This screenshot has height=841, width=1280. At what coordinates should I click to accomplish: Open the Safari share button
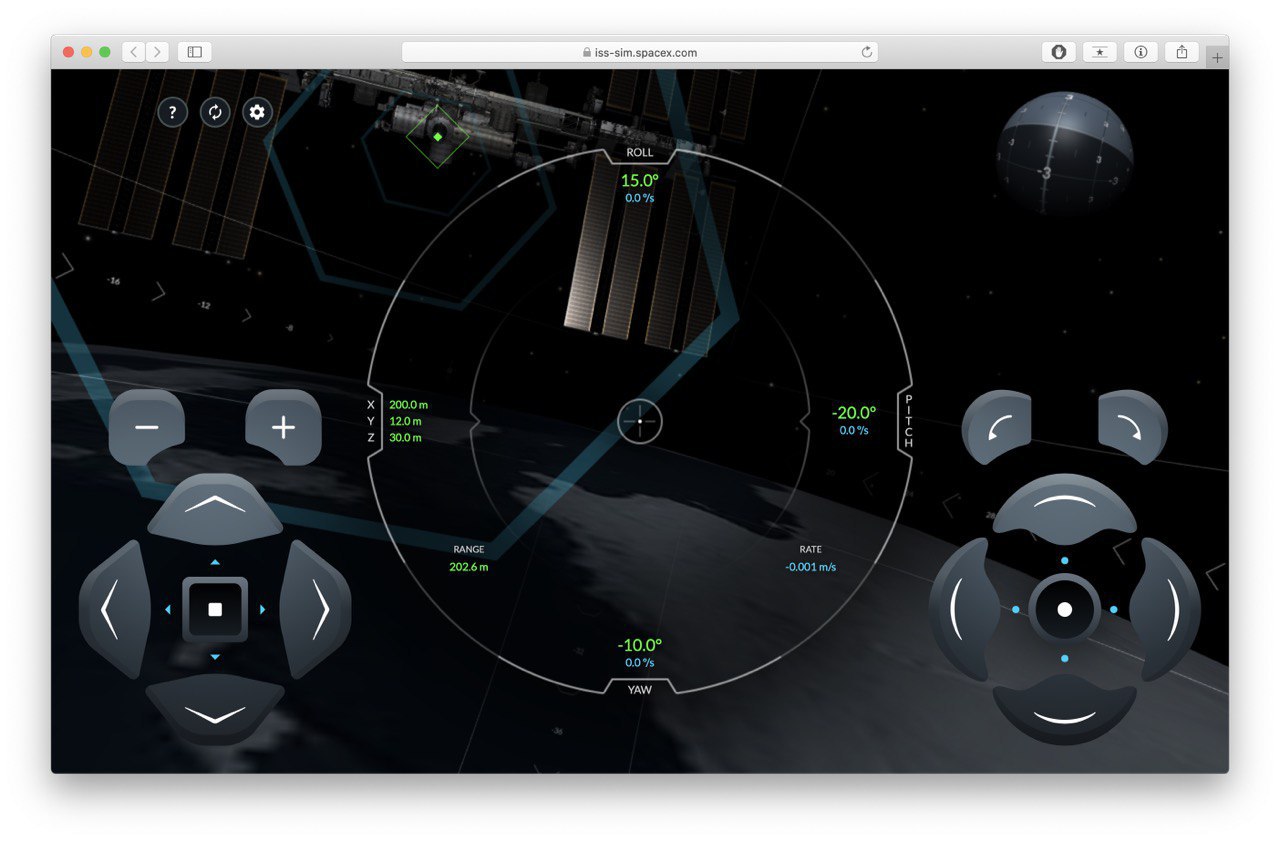[x=1182, y=52]
